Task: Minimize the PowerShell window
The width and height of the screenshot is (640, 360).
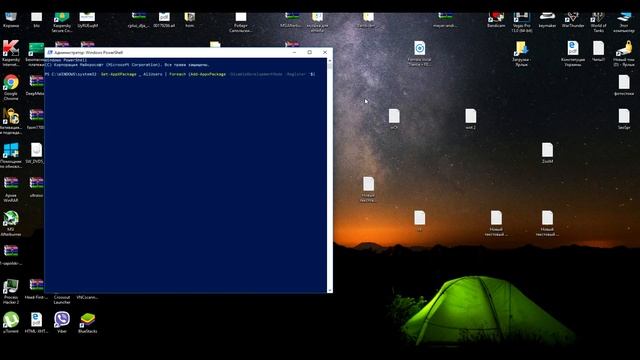Action: [x=294, y=52]
